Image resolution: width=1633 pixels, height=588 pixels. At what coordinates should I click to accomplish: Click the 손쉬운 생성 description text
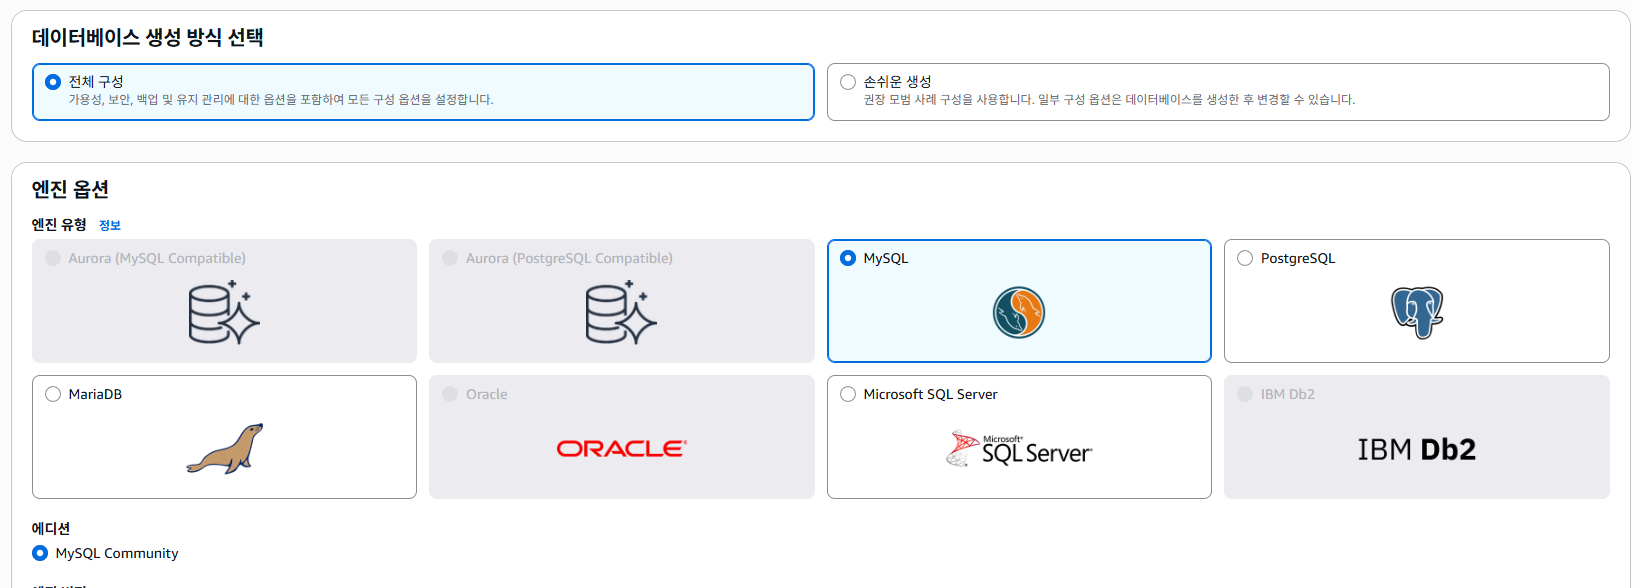tap(1108, 100)
